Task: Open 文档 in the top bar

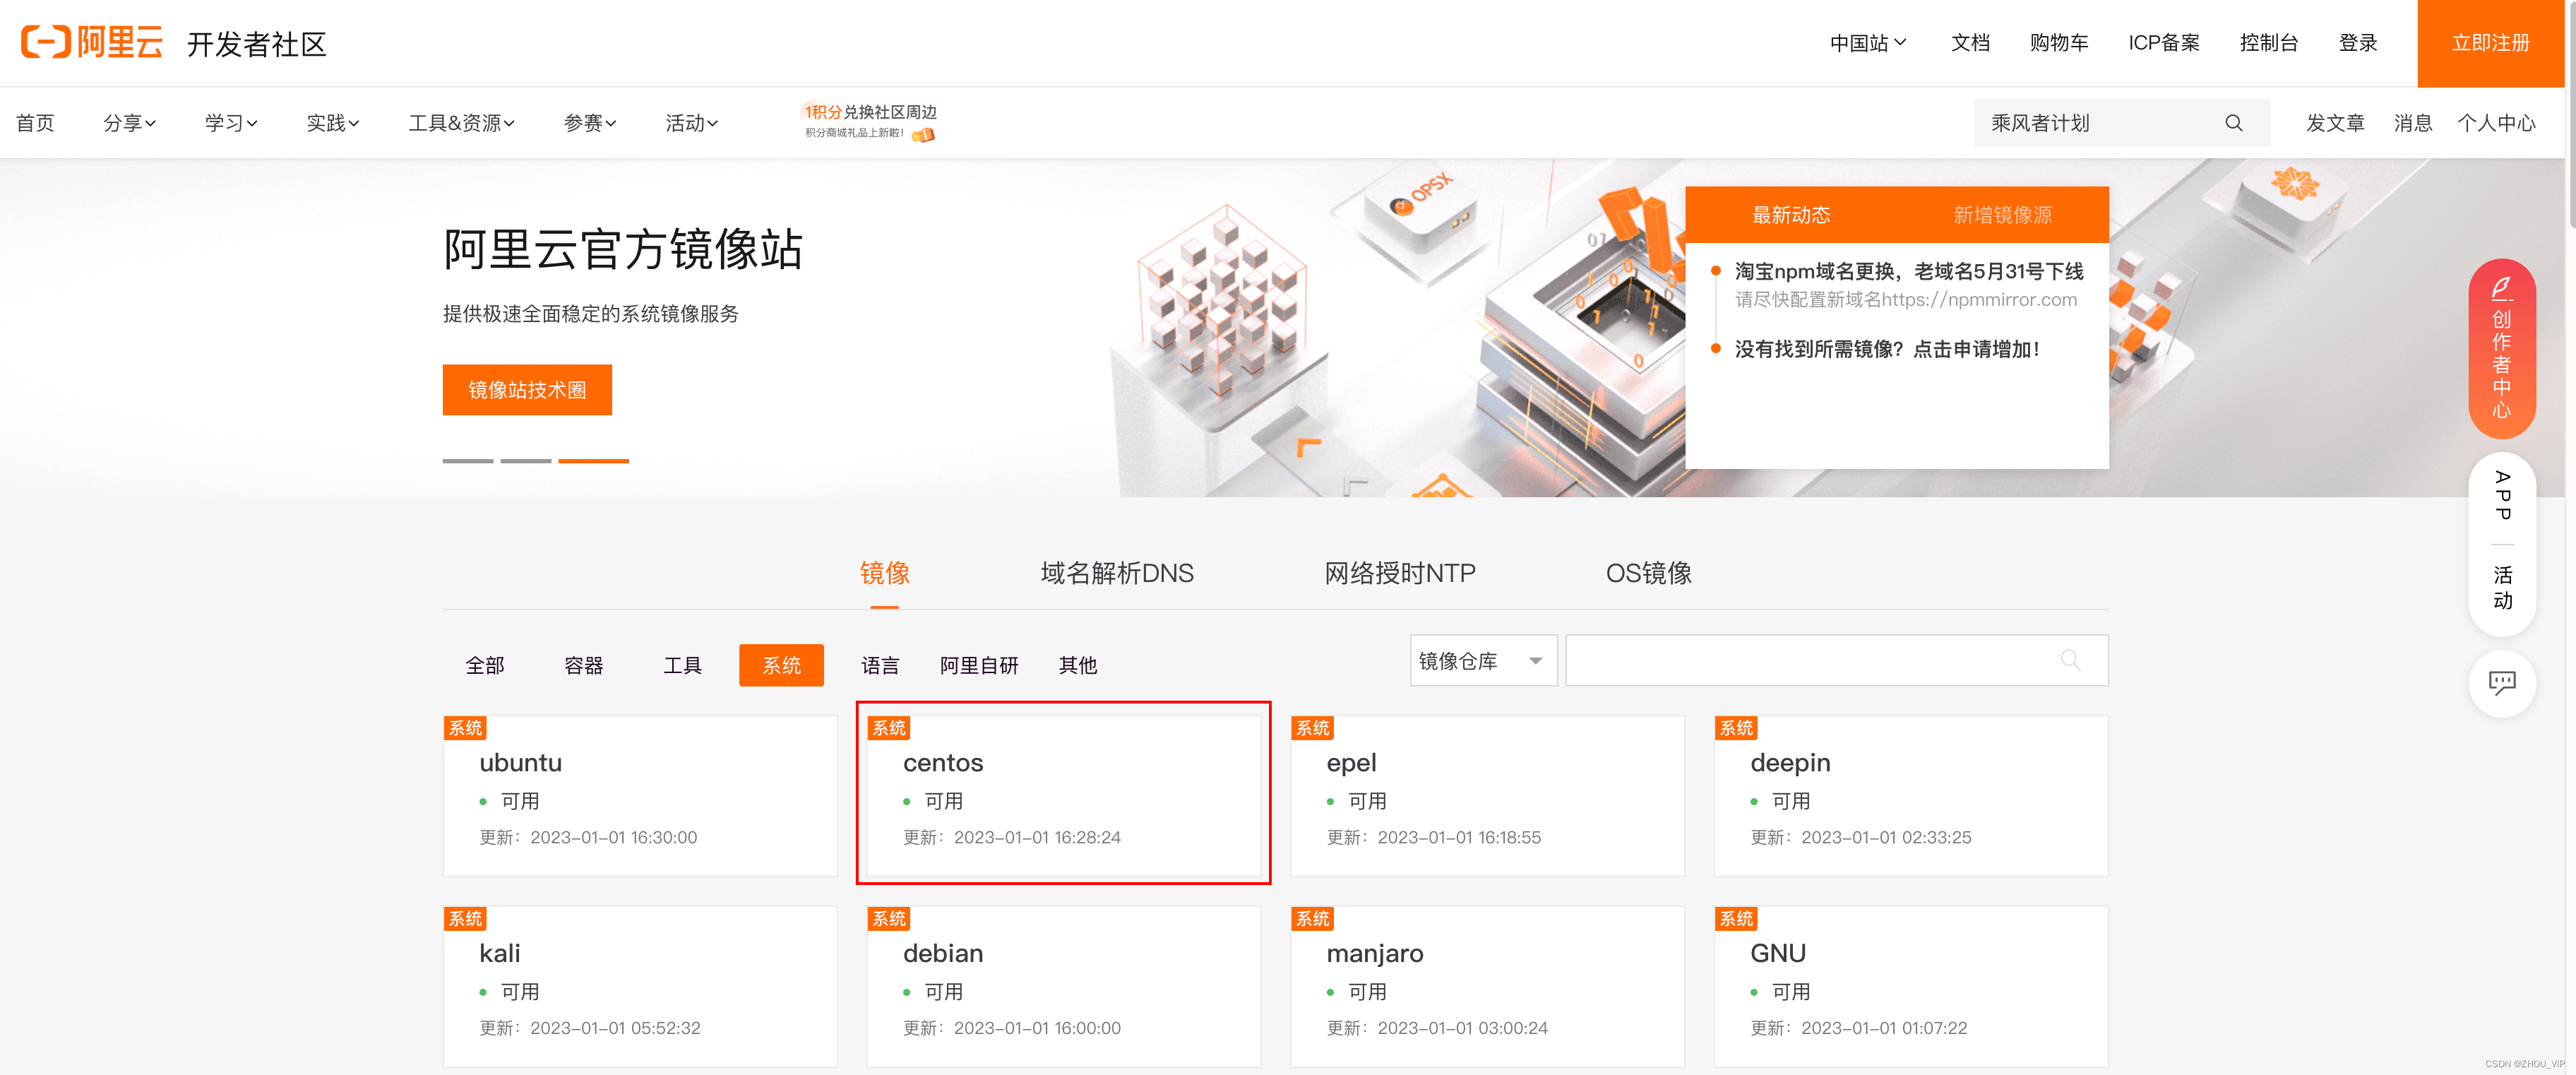Action: point(1970,43)
